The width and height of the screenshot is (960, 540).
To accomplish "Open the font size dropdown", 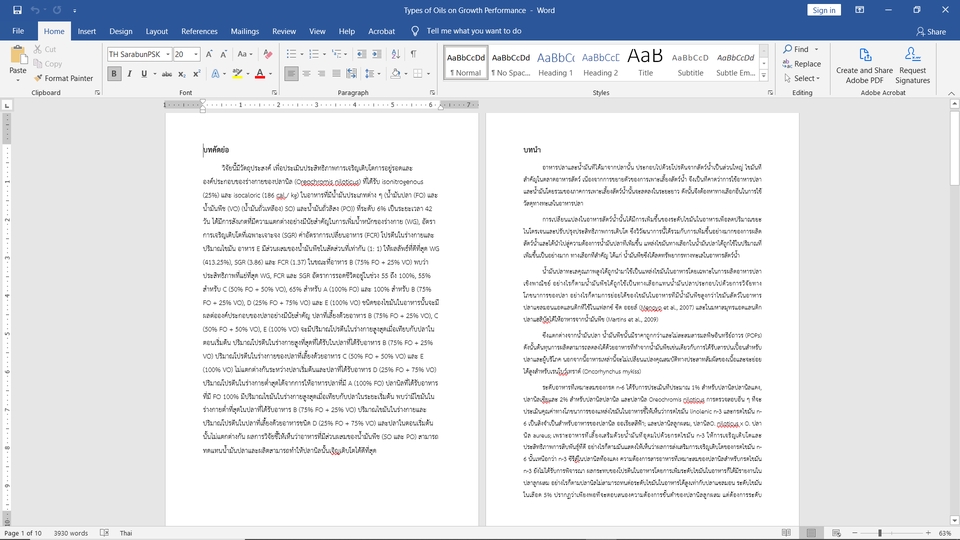I will tap(196, 54).
